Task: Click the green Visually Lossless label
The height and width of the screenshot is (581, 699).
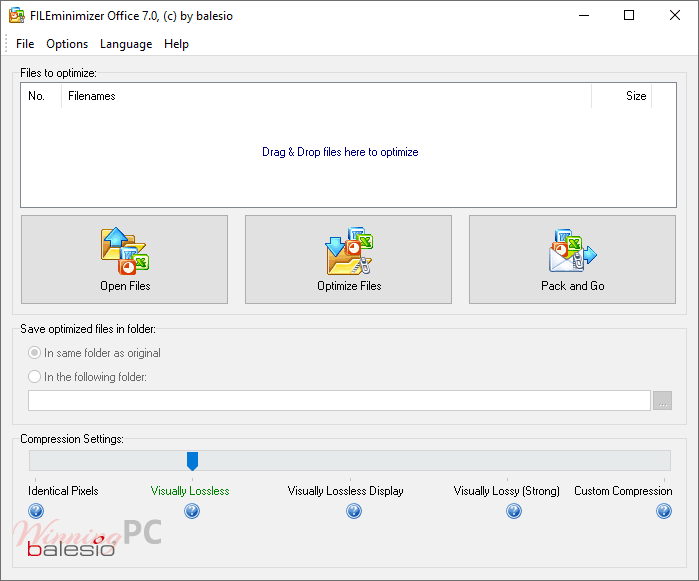Action: (190, 491)
